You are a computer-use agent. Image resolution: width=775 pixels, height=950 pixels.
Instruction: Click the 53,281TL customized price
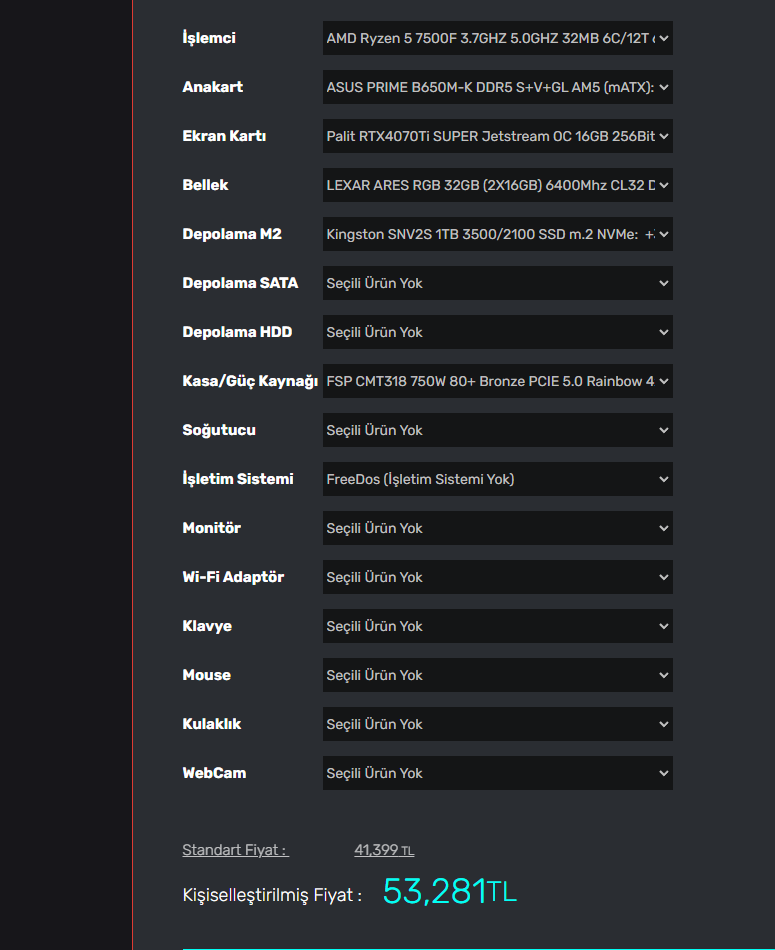pyautogui.click(x=450, y=891)
